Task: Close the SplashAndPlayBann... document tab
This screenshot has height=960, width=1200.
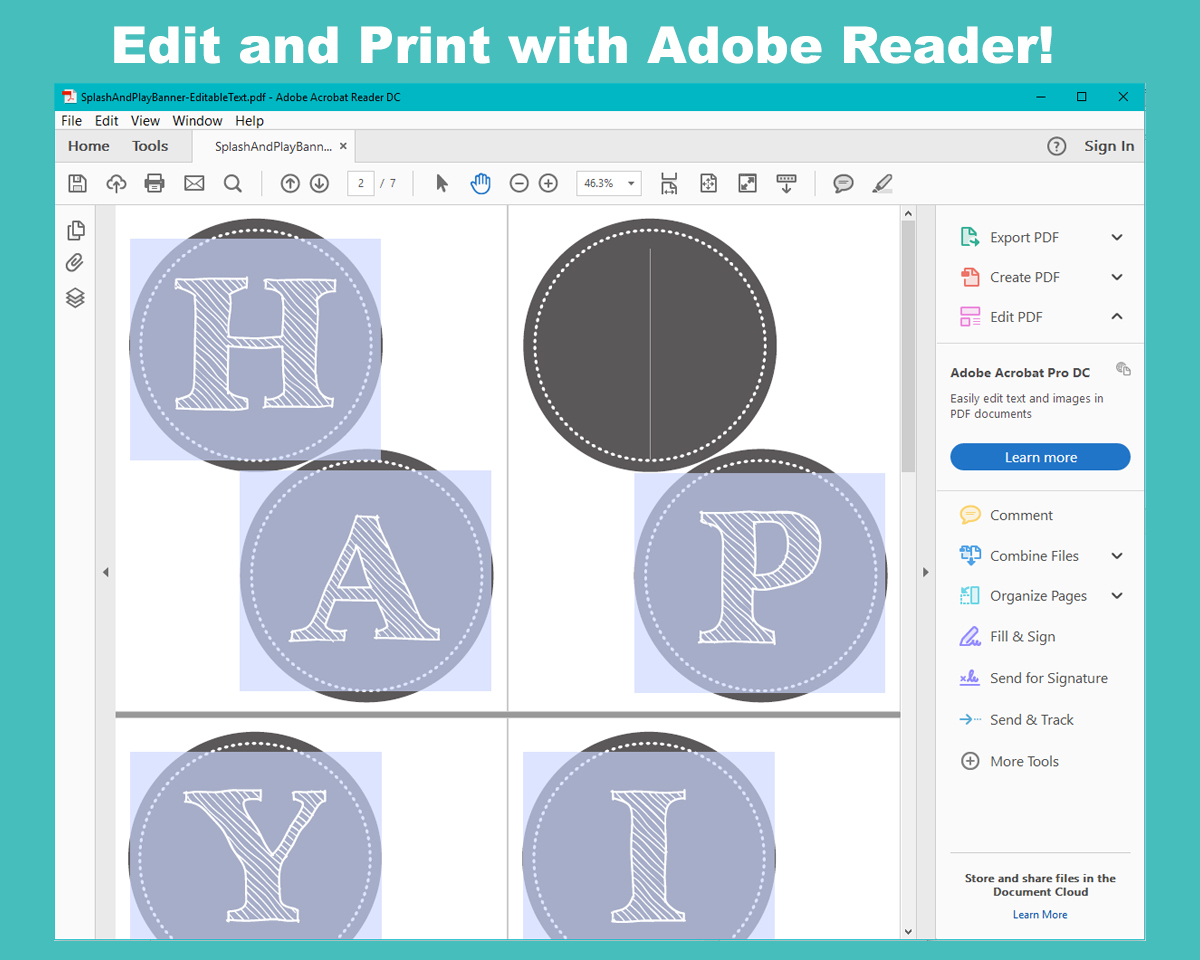Action: tap(343, 146)
